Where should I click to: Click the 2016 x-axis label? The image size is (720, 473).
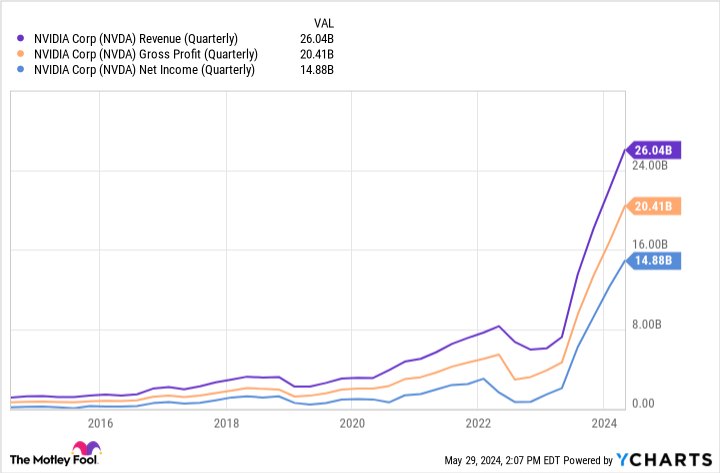point(100,423)
